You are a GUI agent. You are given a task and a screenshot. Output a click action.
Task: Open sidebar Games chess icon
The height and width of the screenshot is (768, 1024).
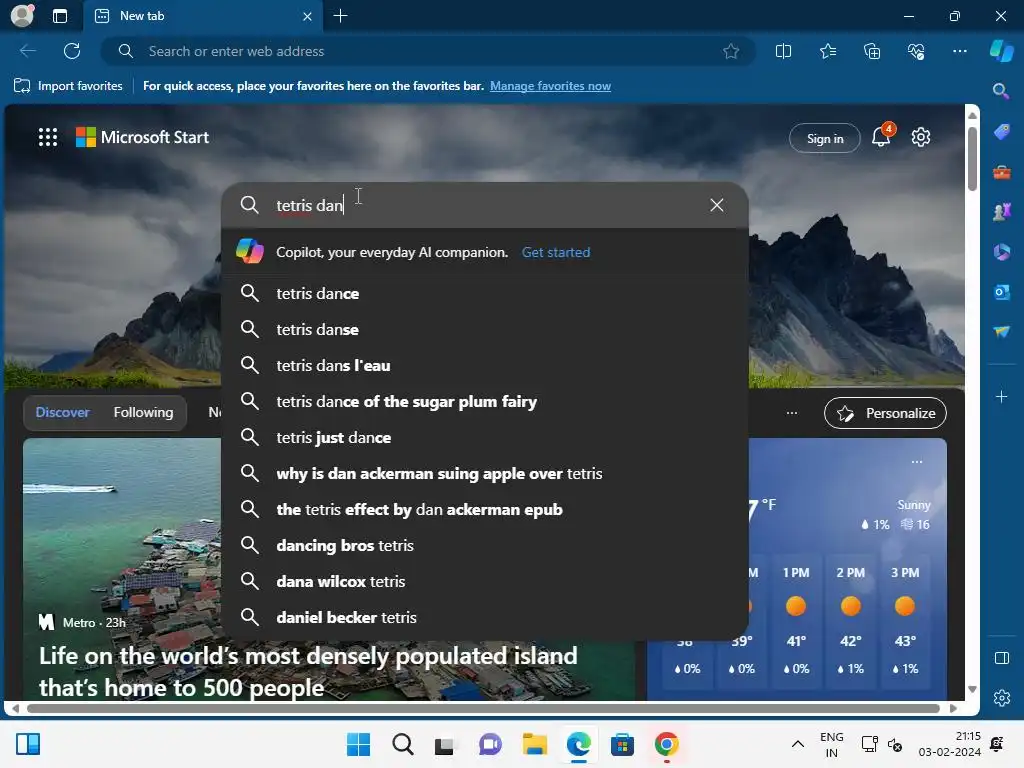click(1001, 212)
